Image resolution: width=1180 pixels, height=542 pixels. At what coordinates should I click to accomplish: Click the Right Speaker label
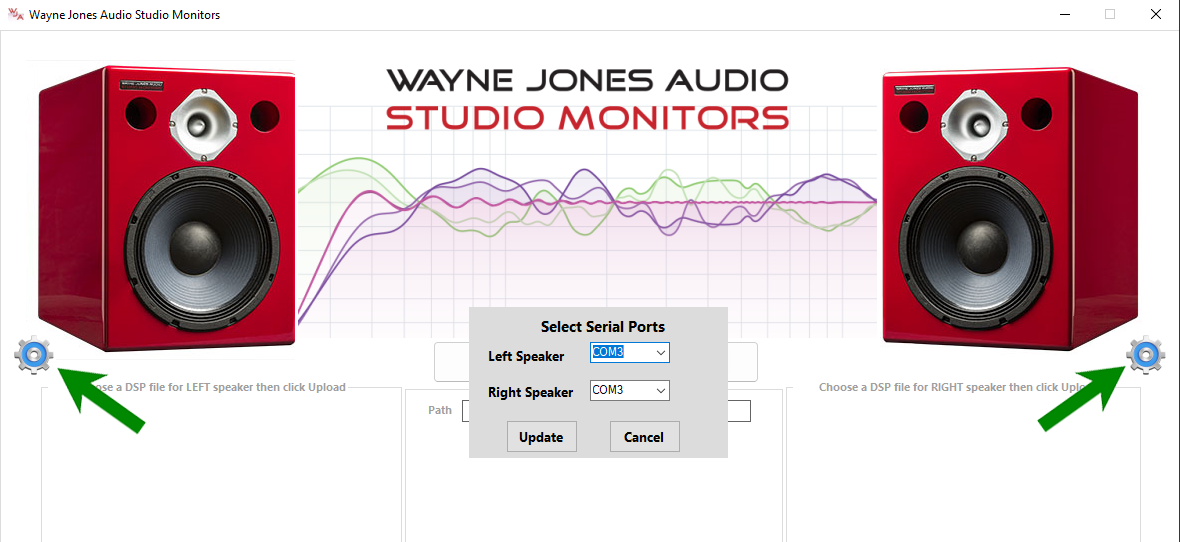531,392
